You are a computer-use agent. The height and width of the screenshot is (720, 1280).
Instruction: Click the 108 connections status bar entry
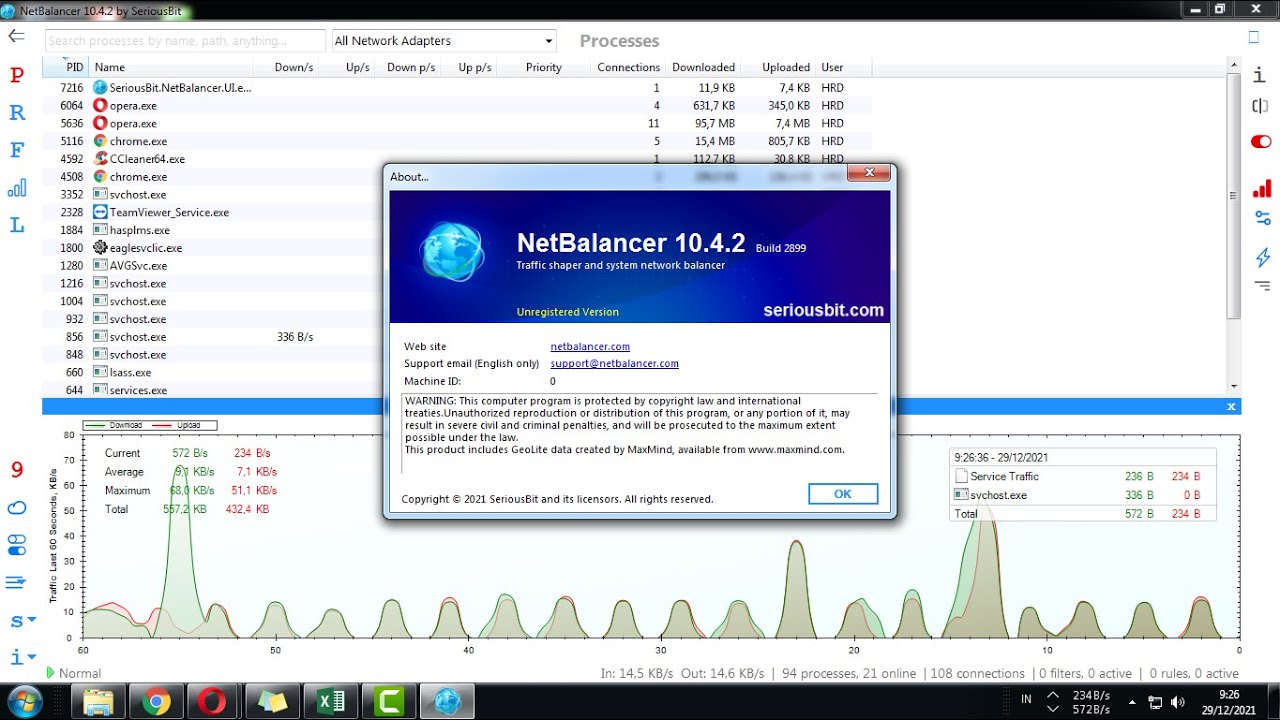(978, 673)
